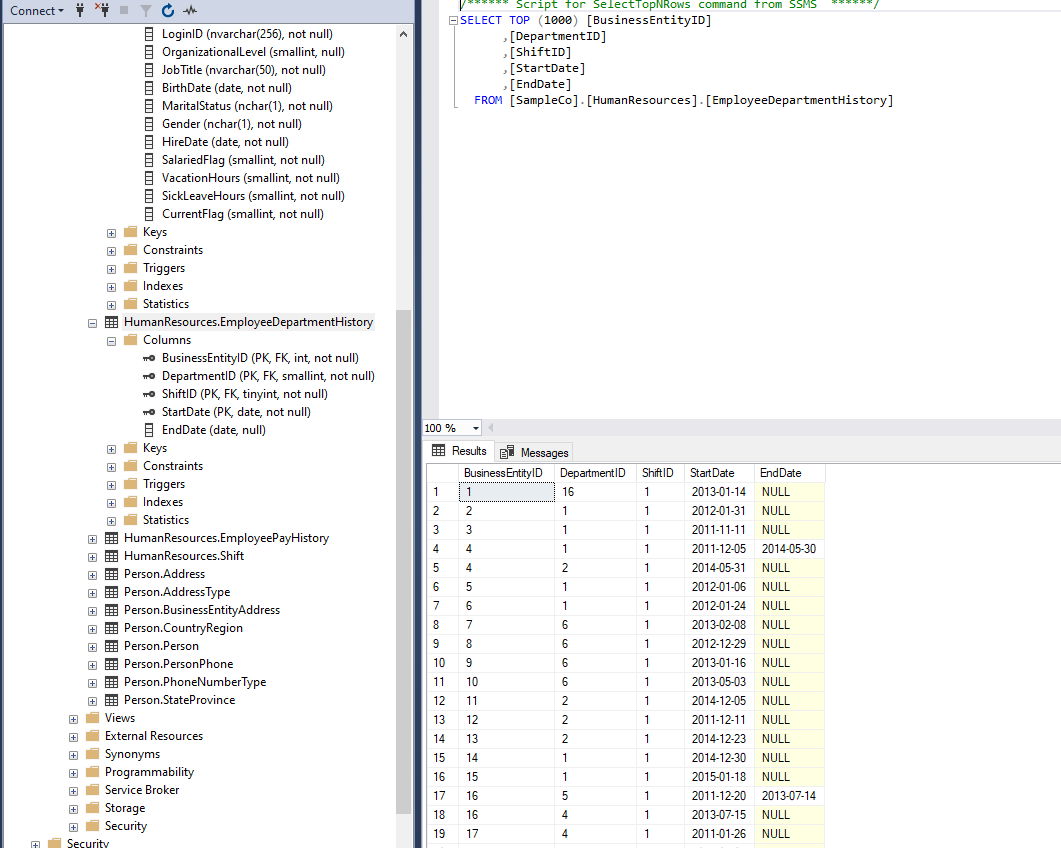Image resolution: width=1061 pixels, height=848 pixels.
Task: Click the Person.Address table icon
Action: click(112, 574)
